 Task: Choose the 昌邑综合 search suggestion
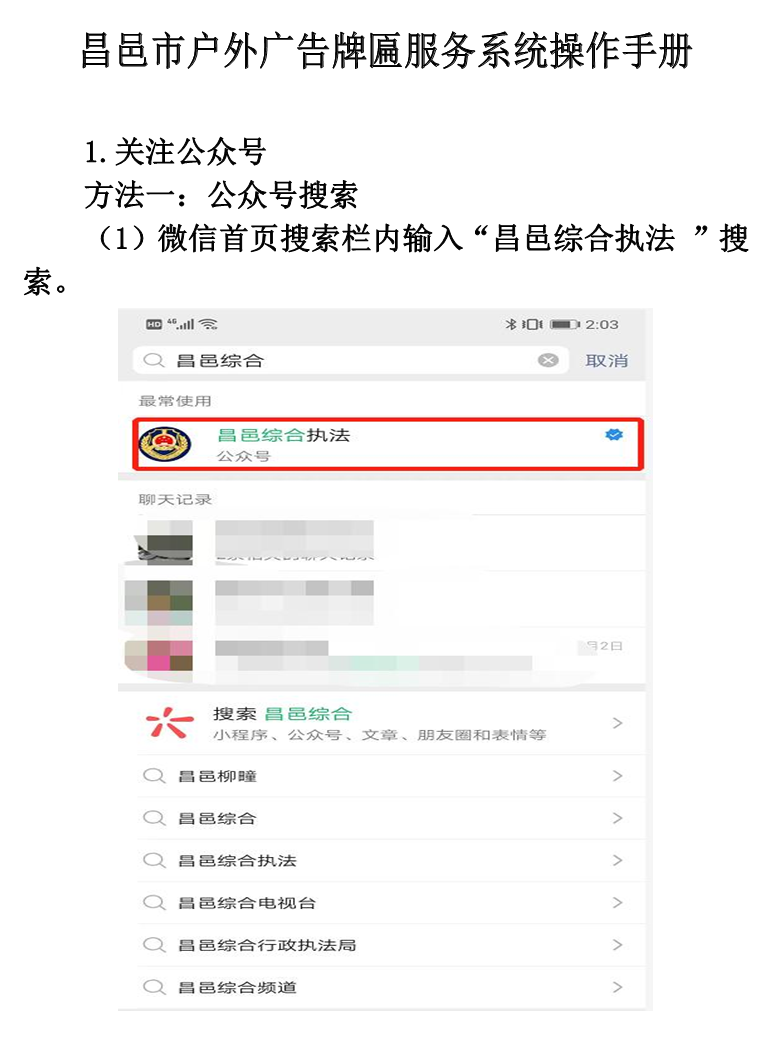[382, 818]
